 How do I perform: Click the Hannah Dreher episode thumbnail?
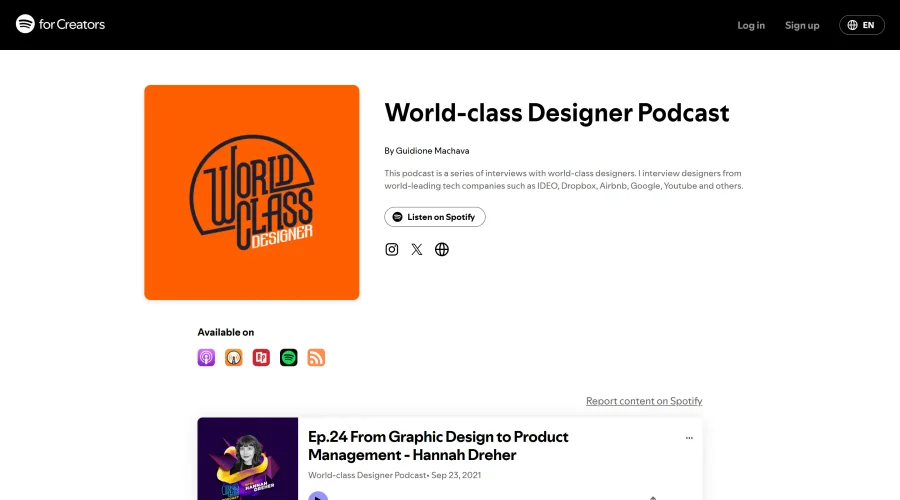pyautogui.click(x=247, y=459)
